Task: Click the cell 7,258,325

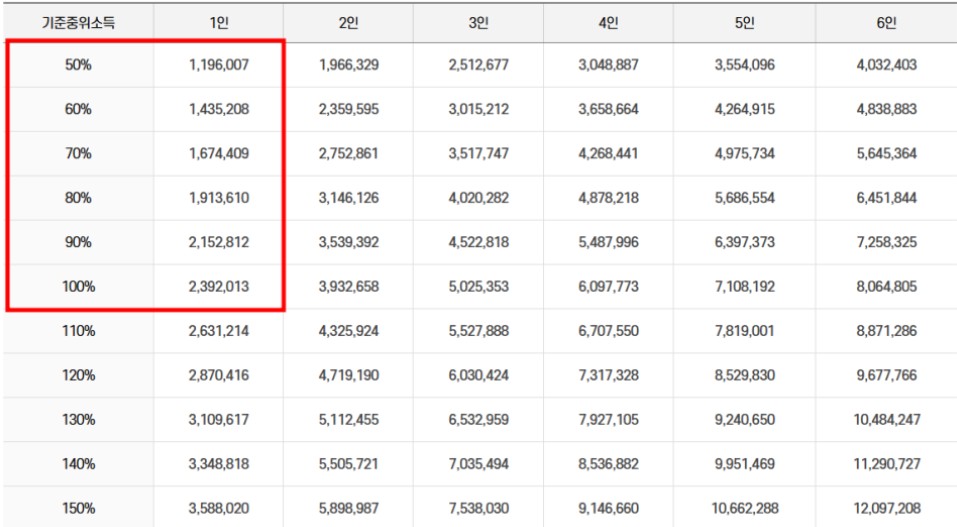Action: (x=886, y=242)
